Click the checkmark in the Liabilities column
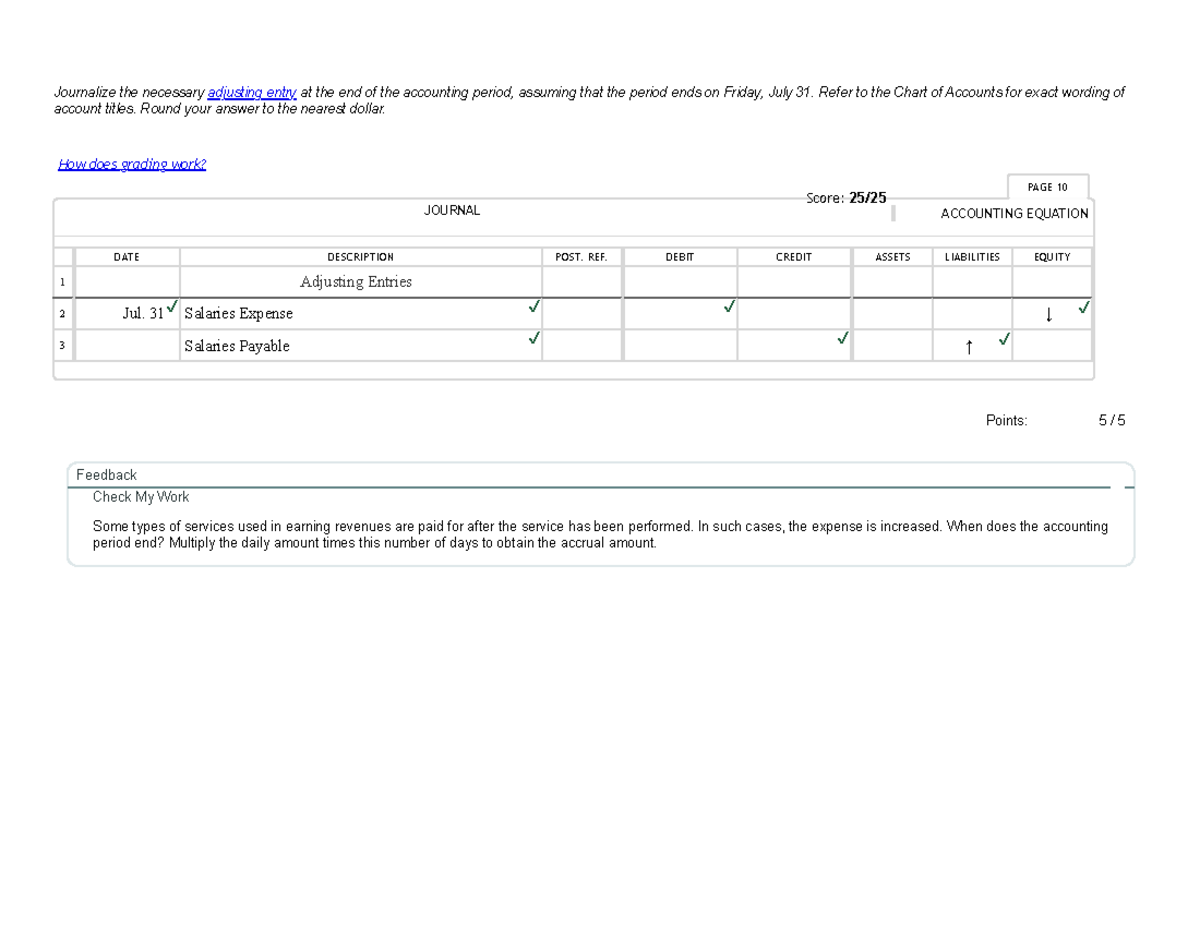Viewport: 1200px width, 927px height. coord(1003,341)
